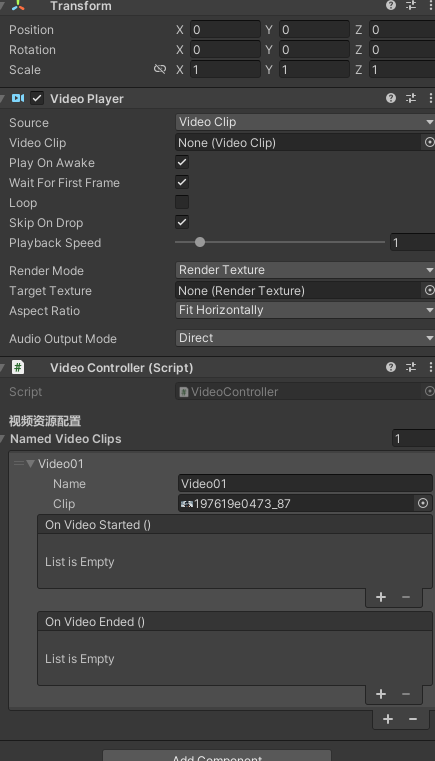Click Position X input field

click(225, 30)
